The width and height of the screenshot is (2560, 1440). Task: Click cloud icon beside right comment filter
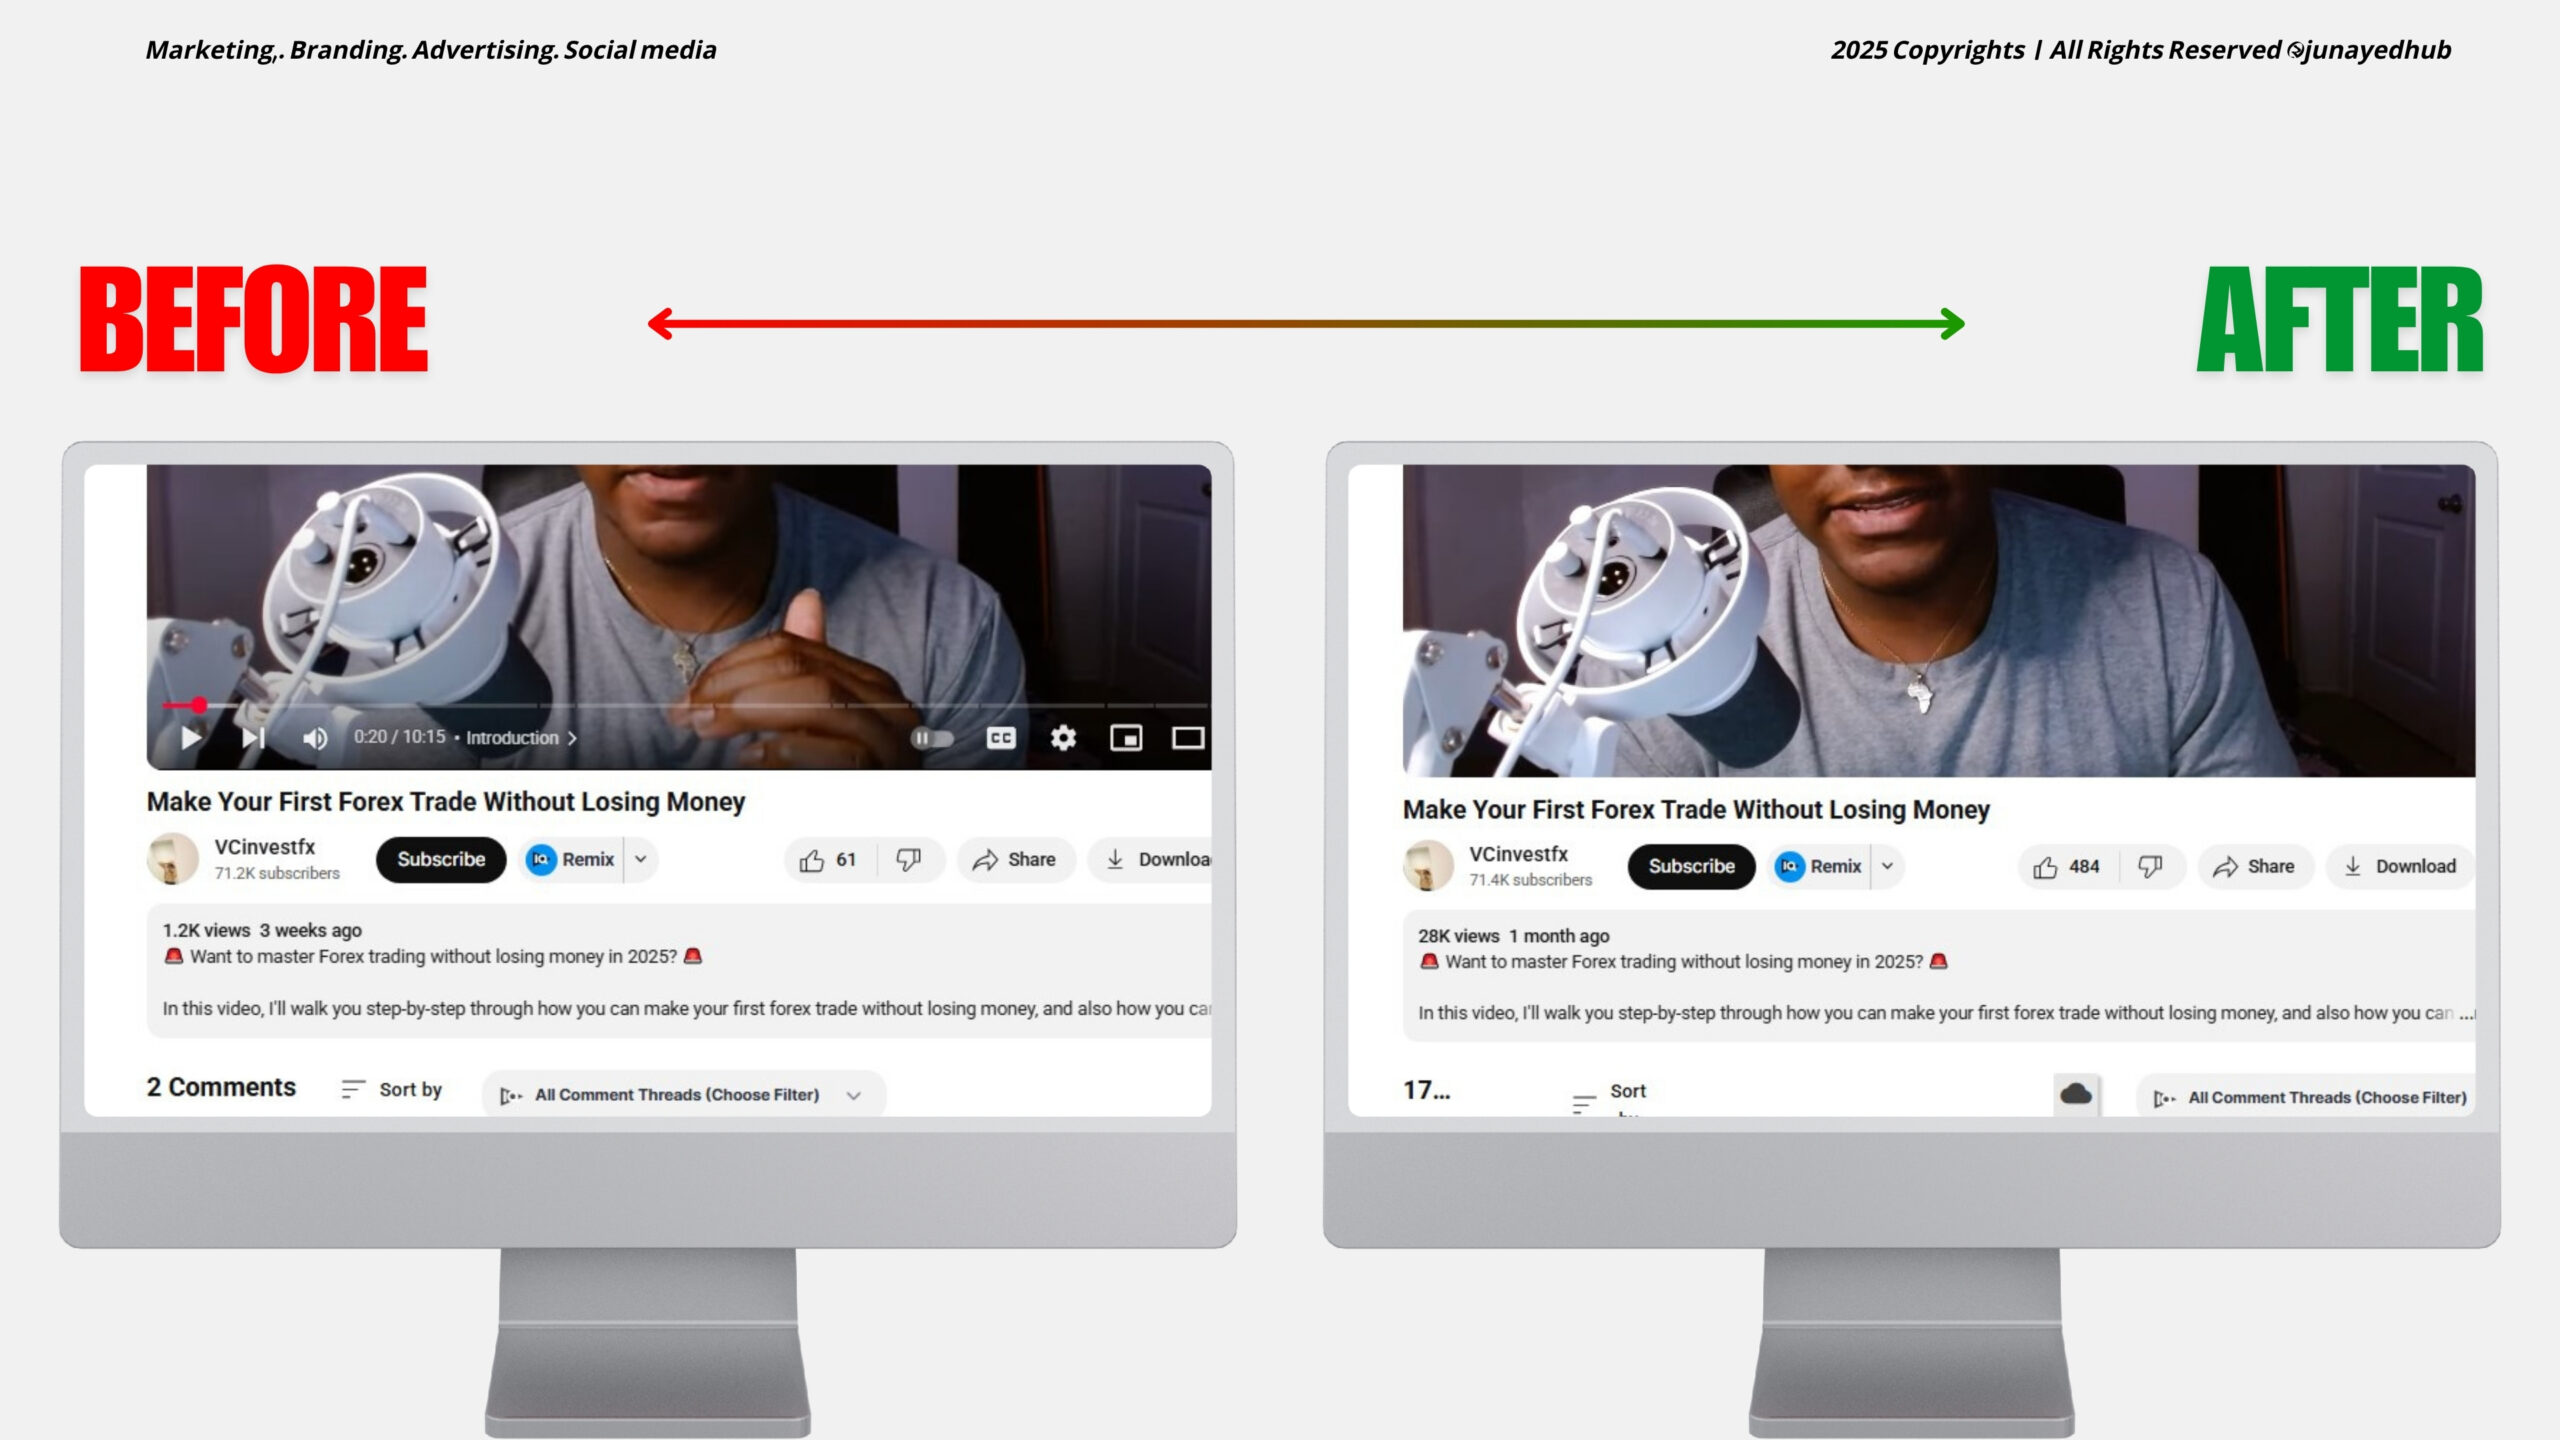pos(2076,1094)
